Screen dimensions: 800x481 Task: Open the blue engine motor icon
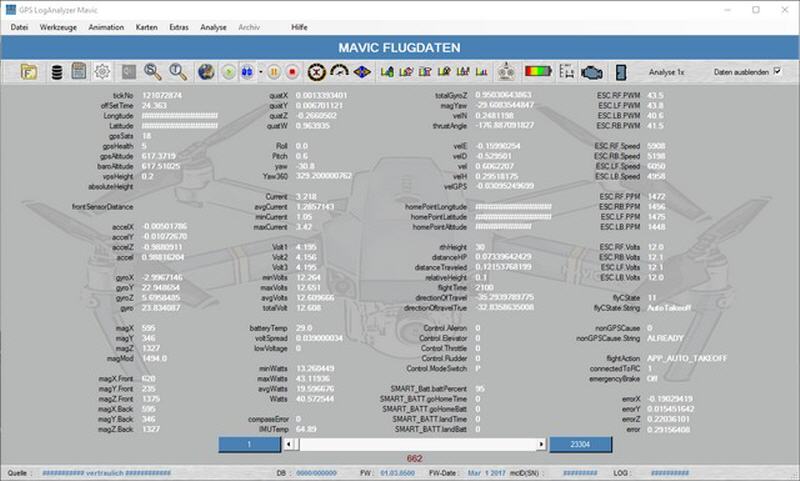click(x=592, y=72)
